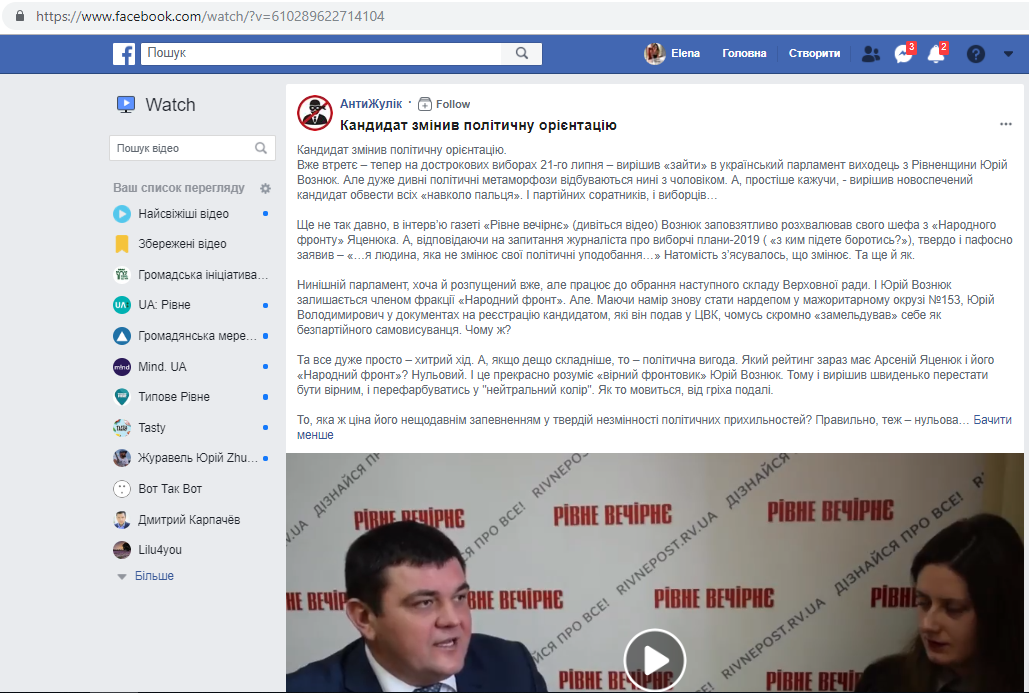Click the Lilu4you avatar icon
The image size is (1029, 693).
coord(122,550)
